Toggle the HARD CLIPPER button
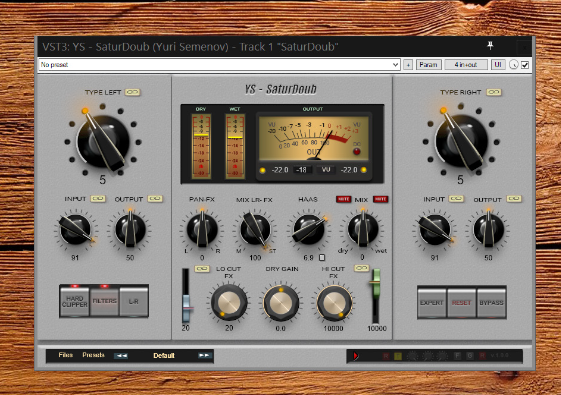This screenshot has height=395, width=561. (74, 301)
